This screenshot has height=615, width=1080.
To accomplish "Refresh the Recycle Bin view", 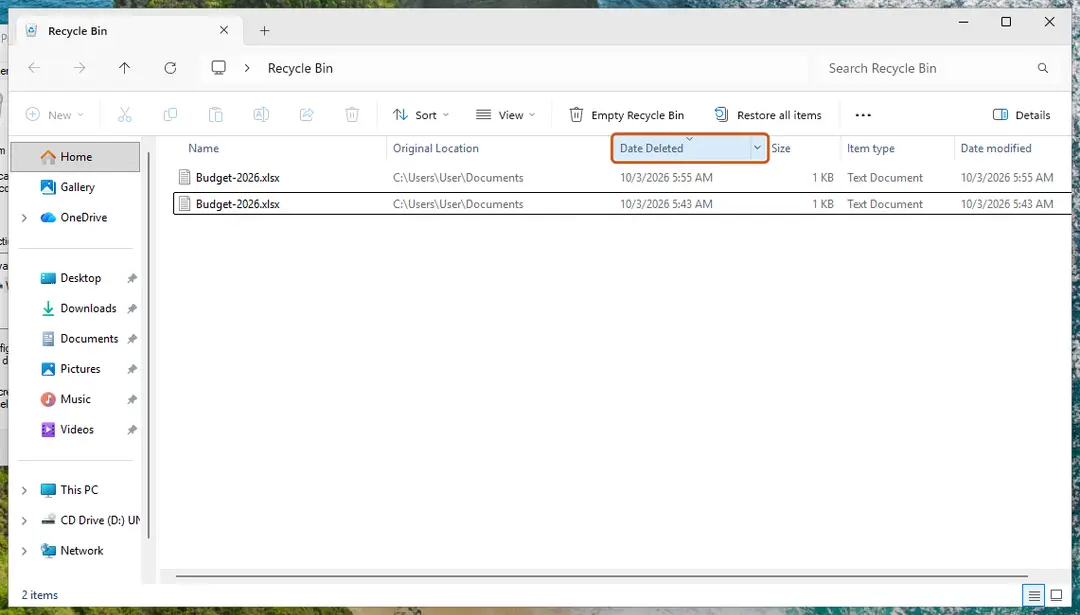I will (170, 67).
